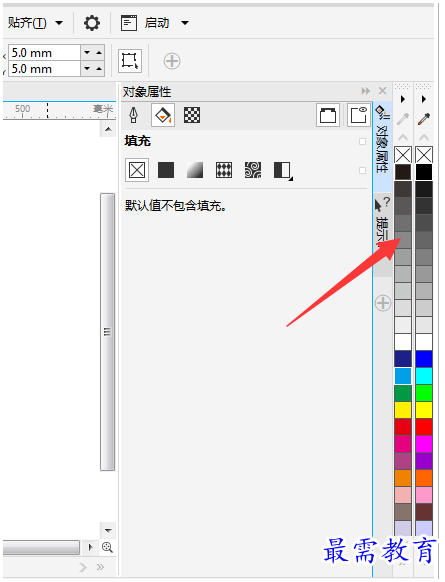Click the 毫米 ruler unit label
This screenshot has height=582, width=445.
pos(103,109)
